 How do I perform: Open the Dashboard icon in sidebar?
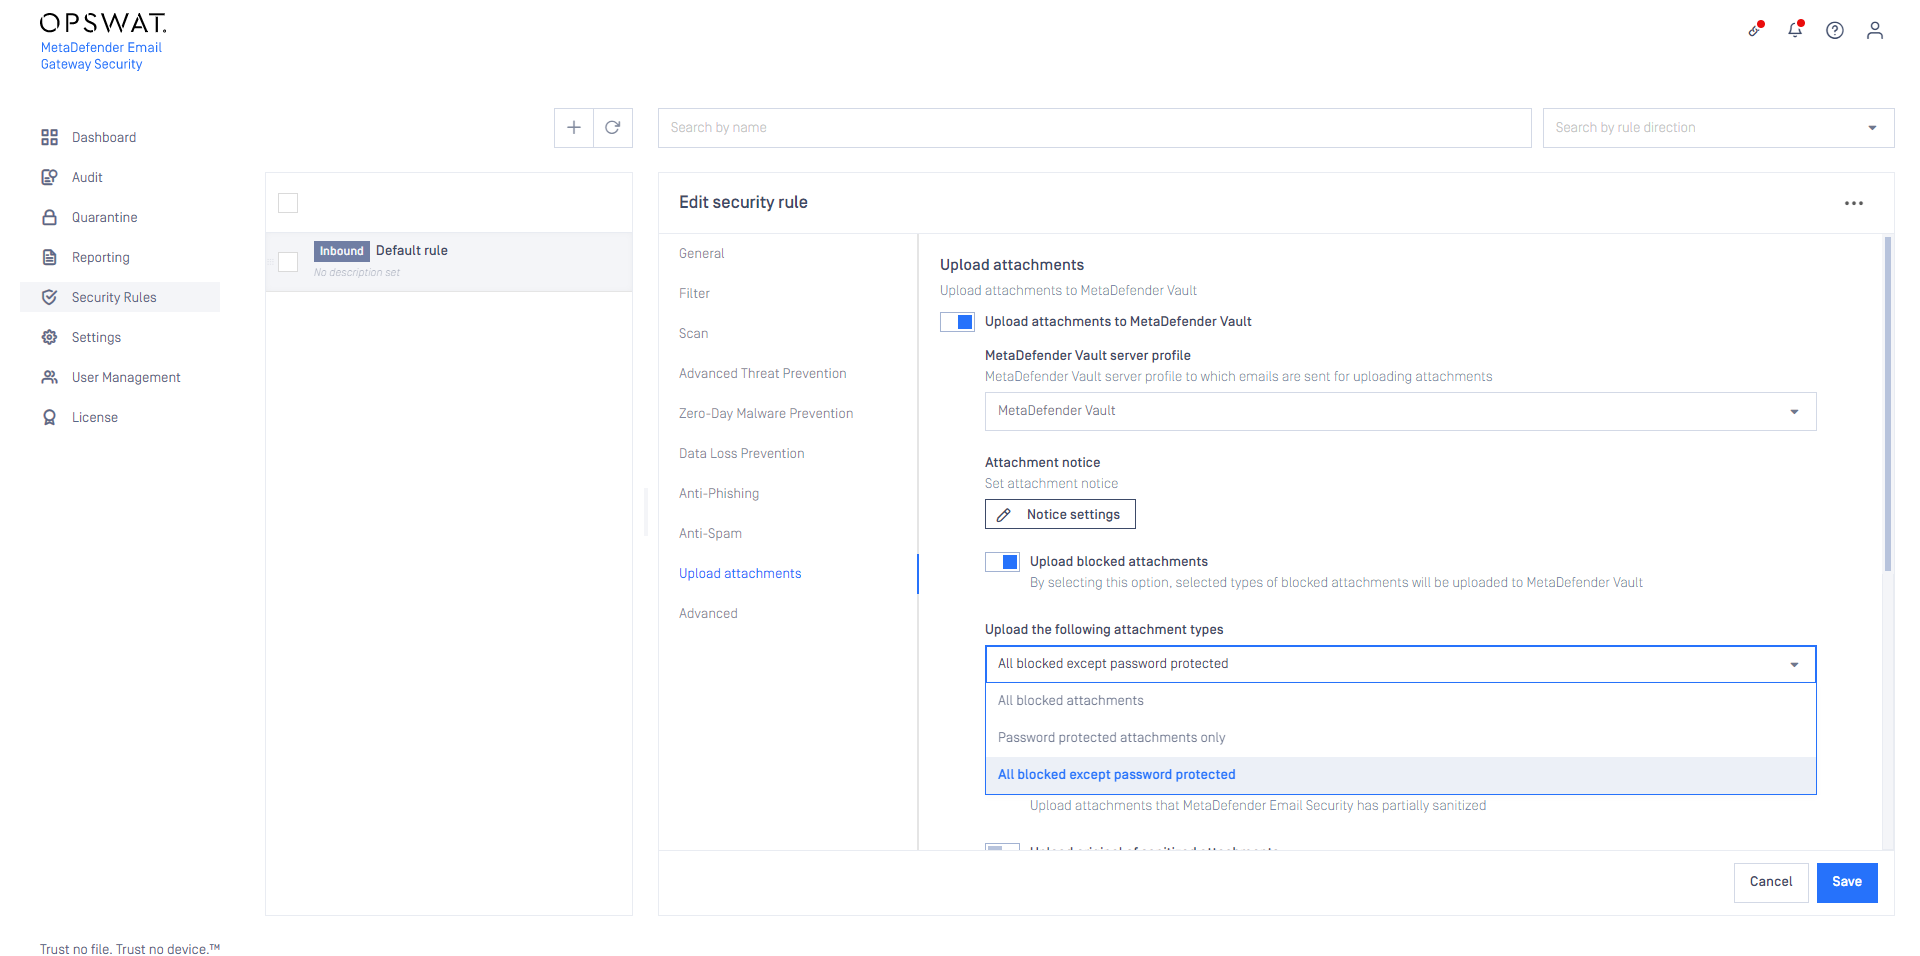[x=49, y=137]
